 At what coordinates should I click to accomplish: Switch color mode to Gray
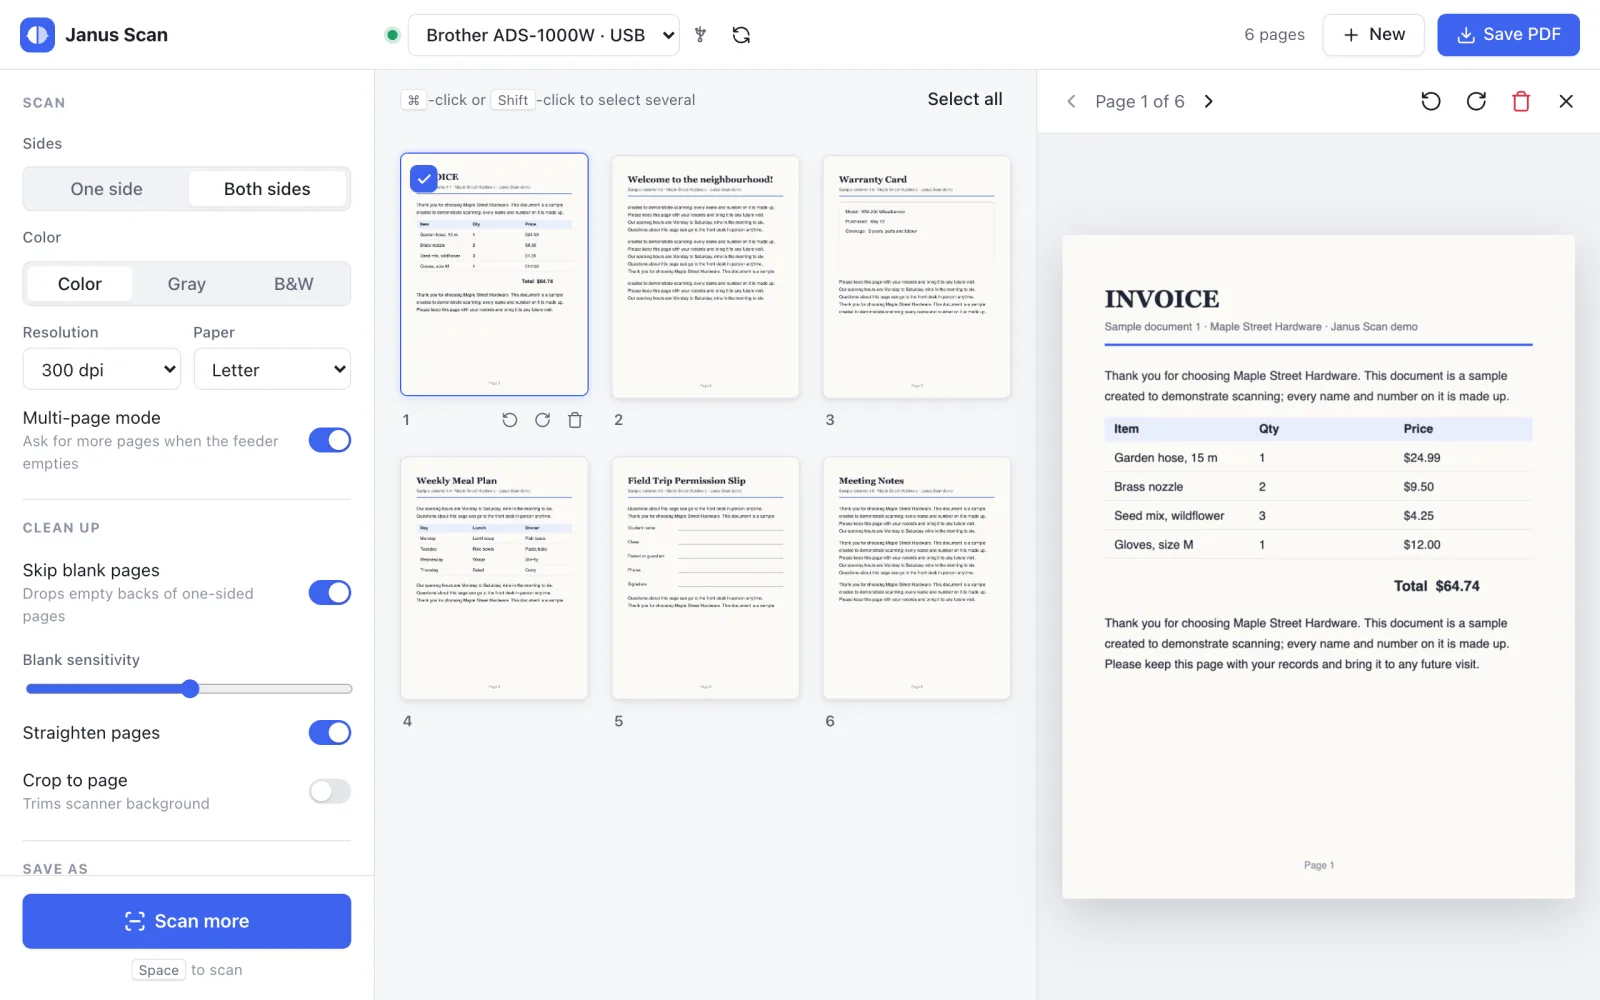tap(187, 284)
